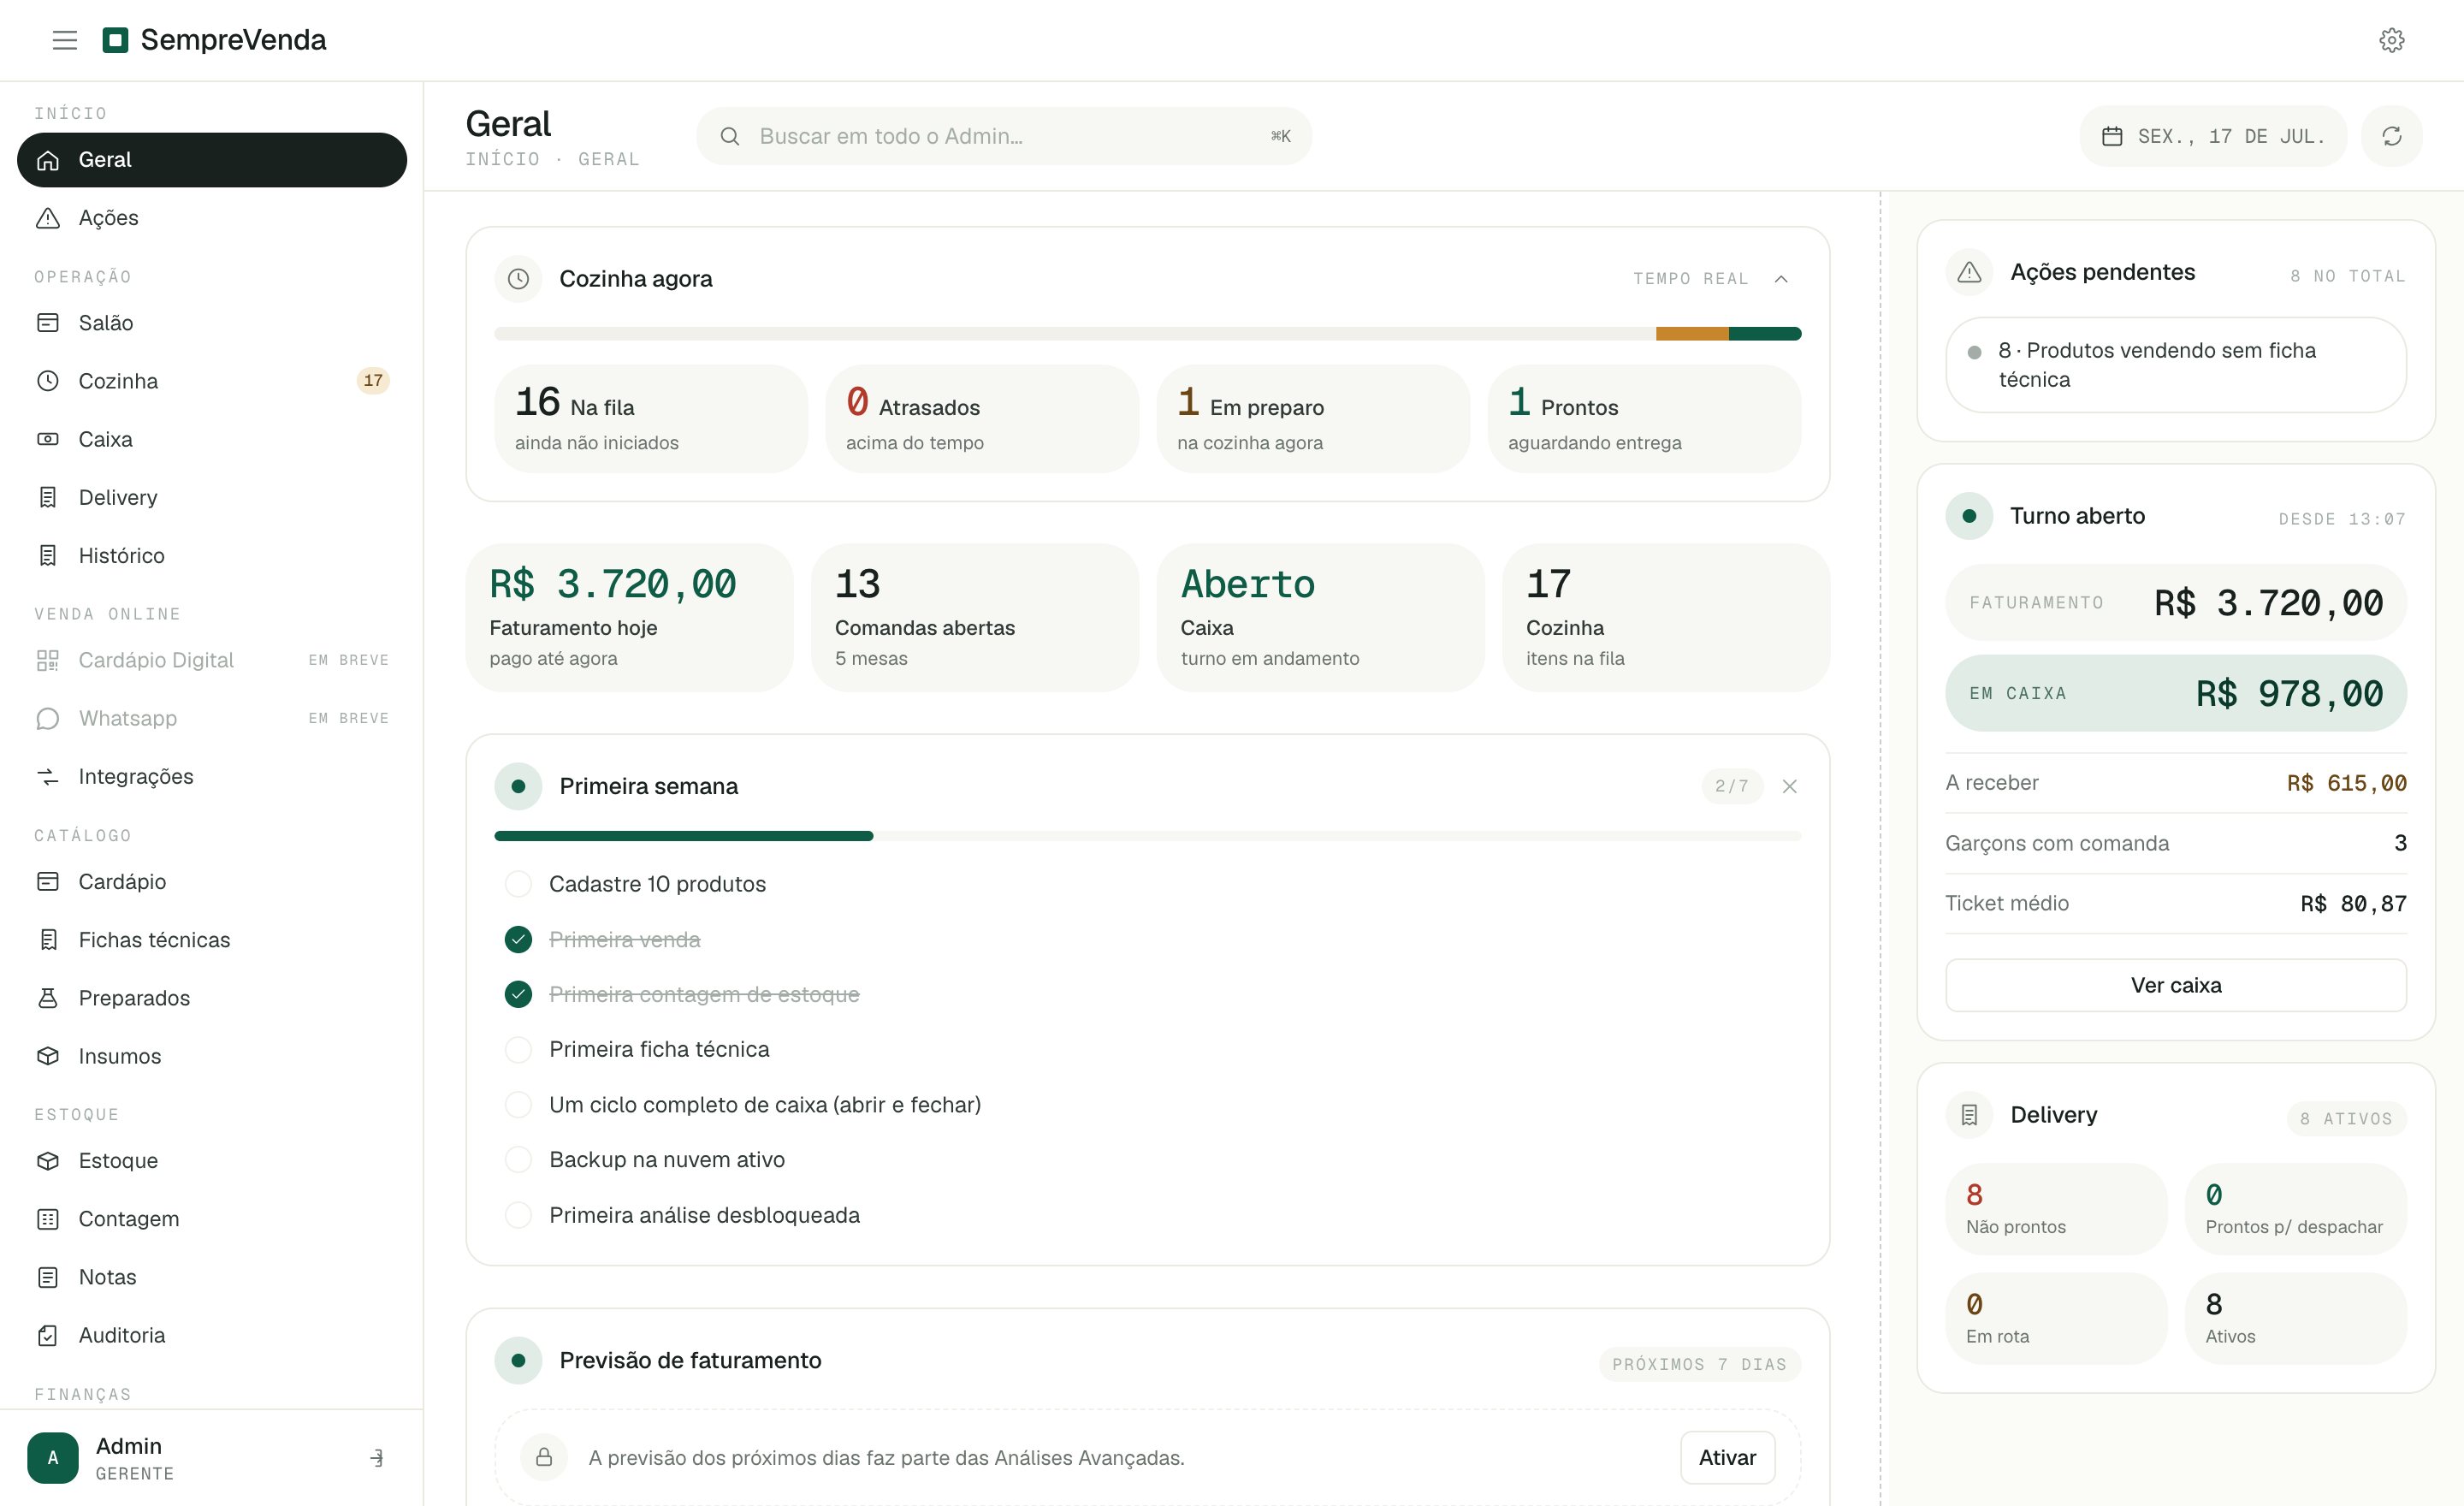Close the Primeira semana card
This screenshot has width=2464, height=1506.
tap(1789, 786)
